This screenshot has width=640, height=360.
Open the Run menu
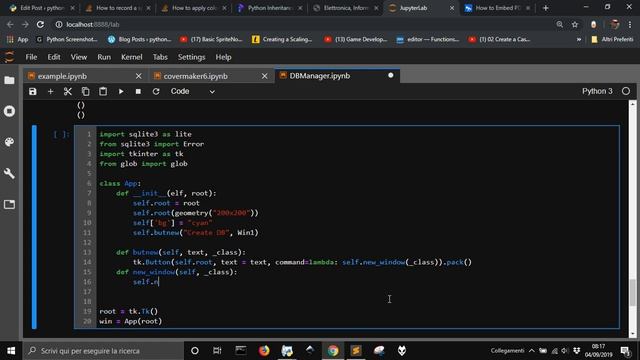pyautogui.click(x=104, y=57)
